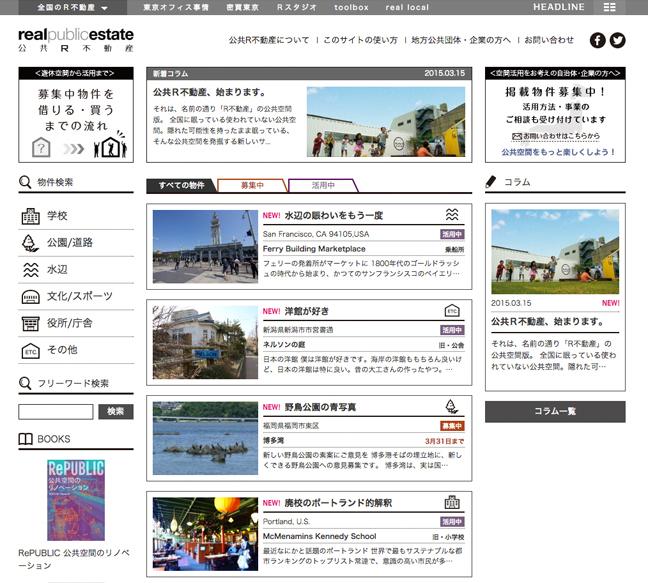Click the 検索 search button
The width and height of the screenshot is (648, 583).
pos(116,412)
